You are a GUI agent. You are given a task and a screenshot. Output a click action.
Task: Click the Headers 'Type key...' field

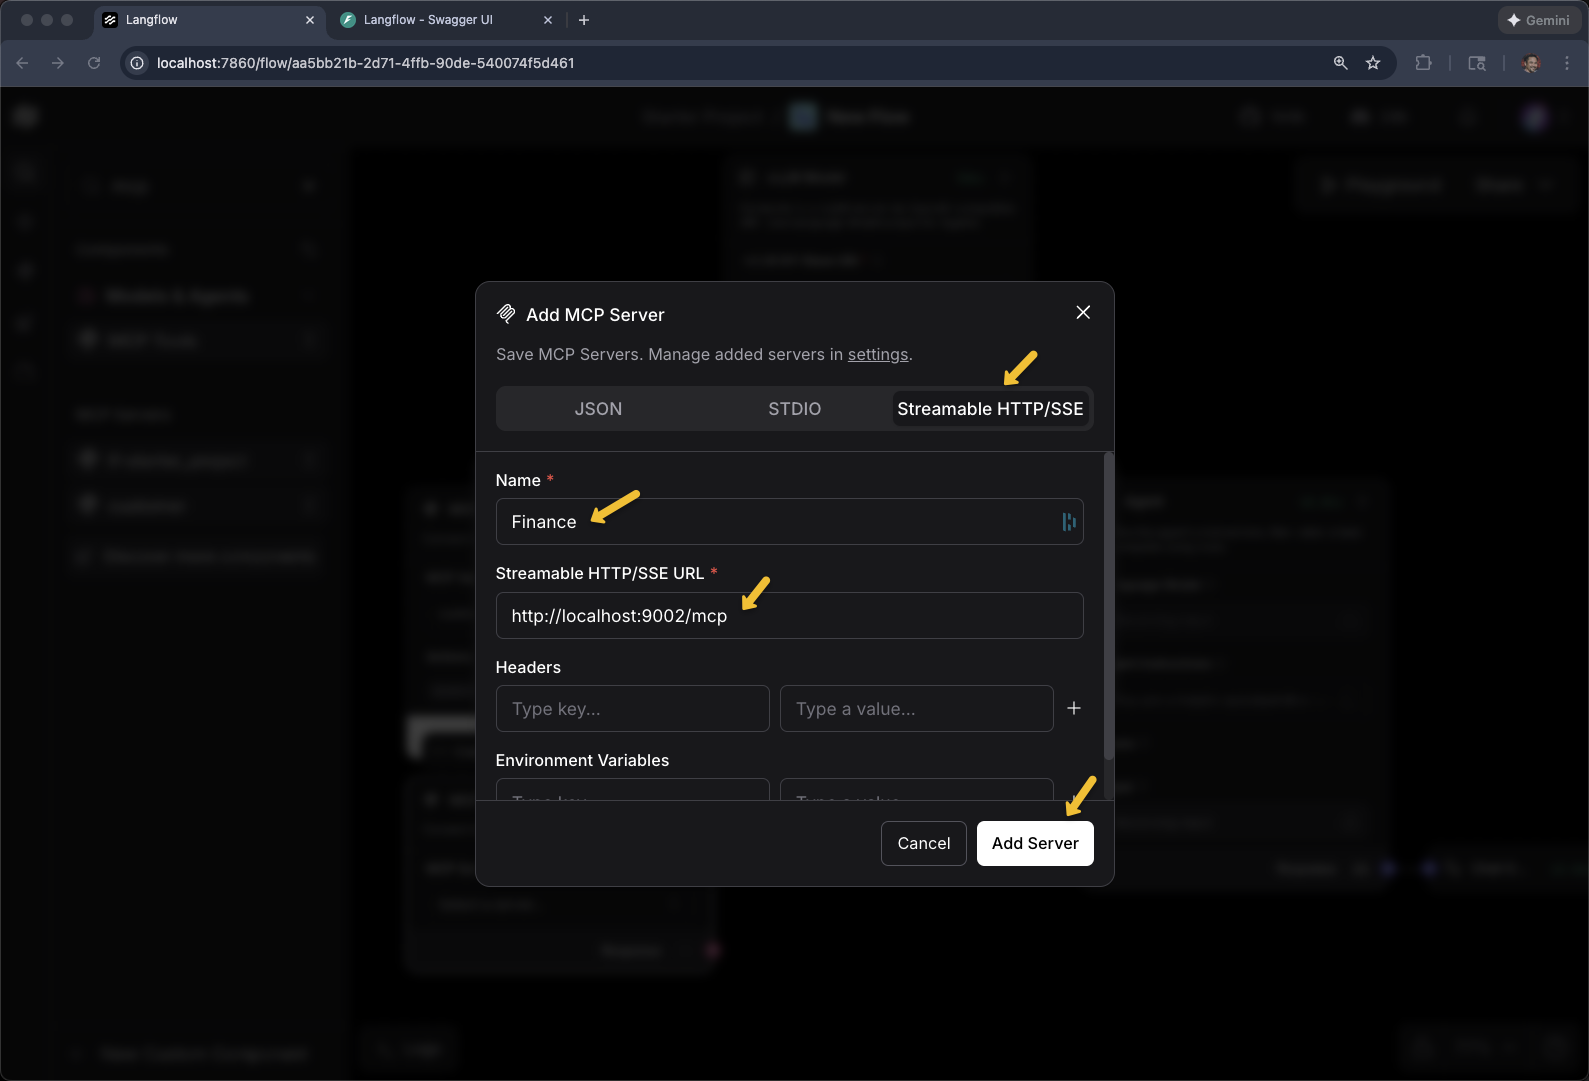coord(632,709)
